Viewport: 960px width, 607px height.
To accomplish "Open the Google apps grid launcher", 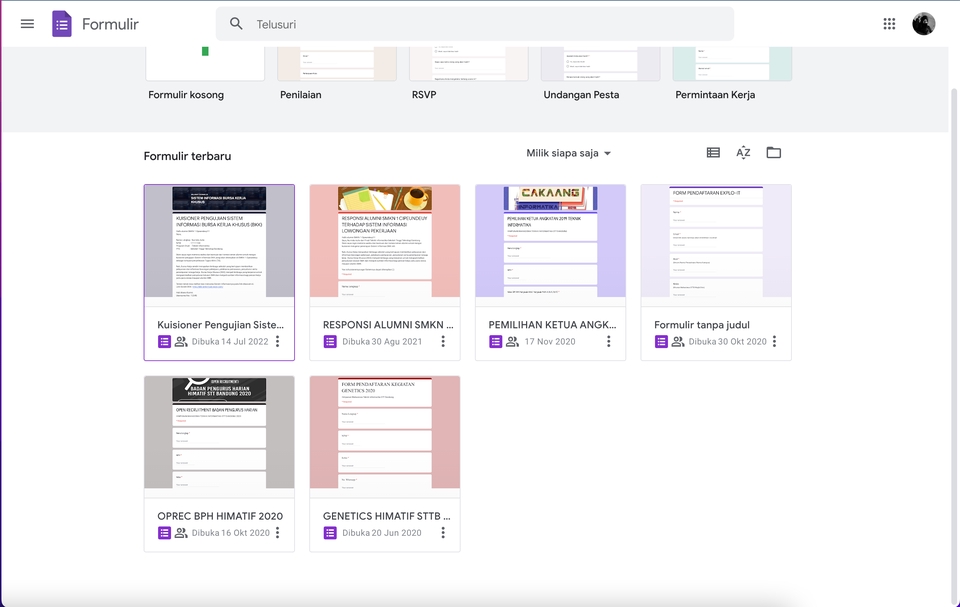I will [x=889, y=23].
